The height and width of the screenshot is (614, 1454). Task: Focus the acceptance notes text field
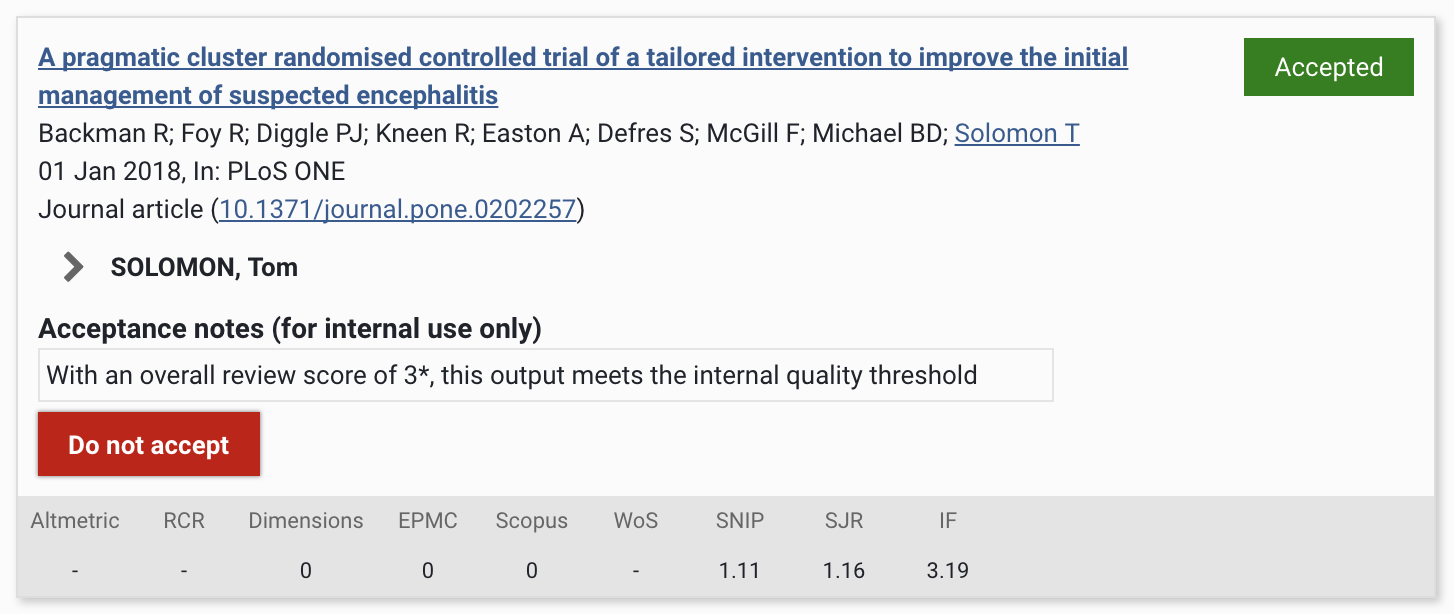coord(545,375)
